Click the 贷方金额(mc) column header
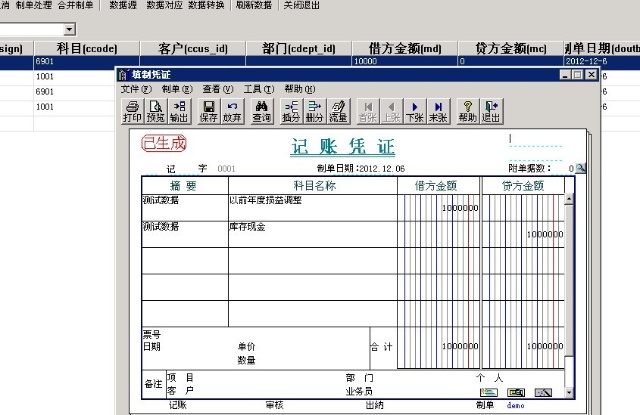The image size is (640, 415). point(511,48)
